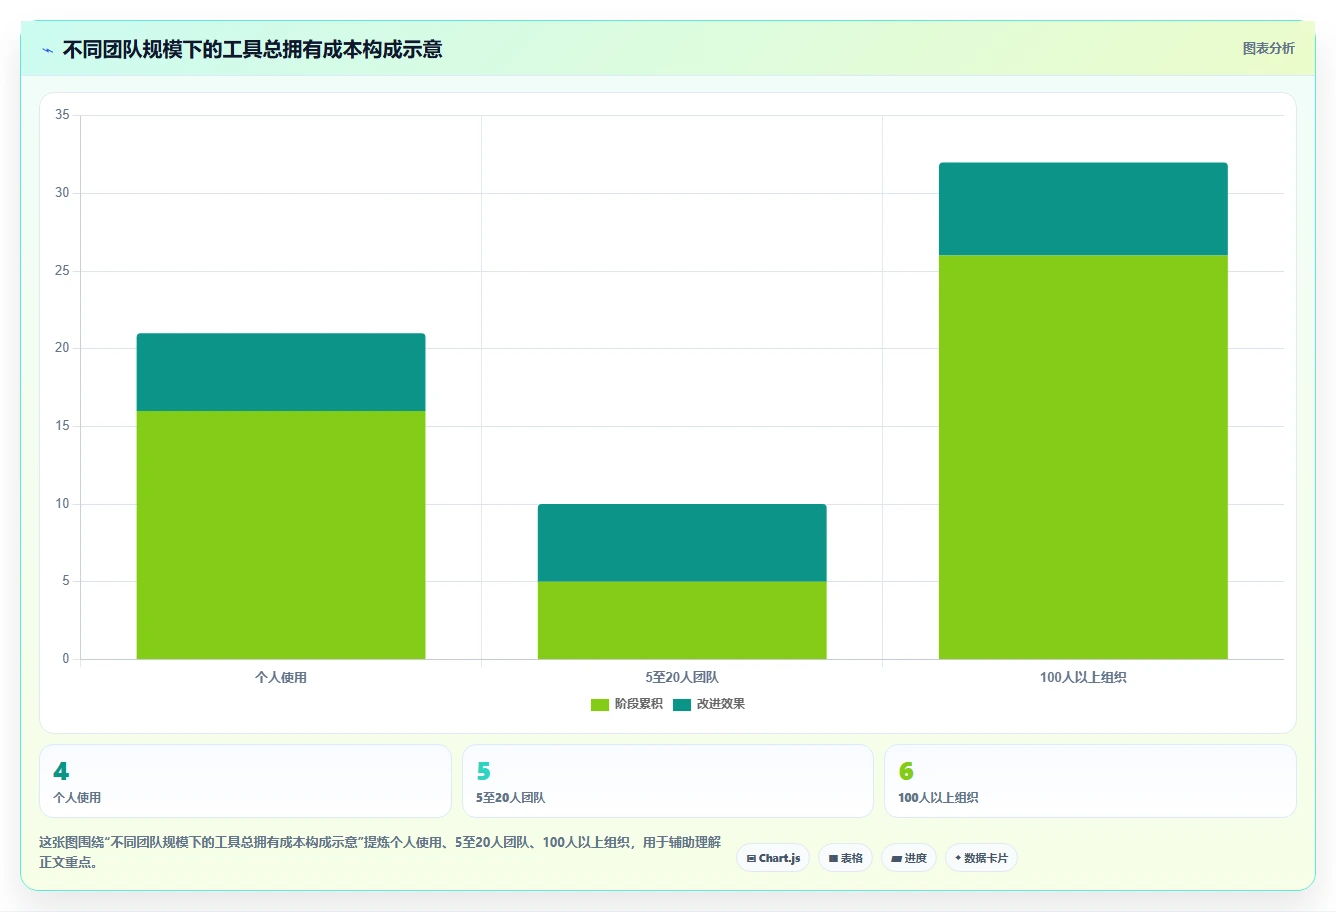Image resolution: width=1336 pixels, height=912 pixels.
Task: Click the lightning icon beside the chart title
Action: pos(47,50)
